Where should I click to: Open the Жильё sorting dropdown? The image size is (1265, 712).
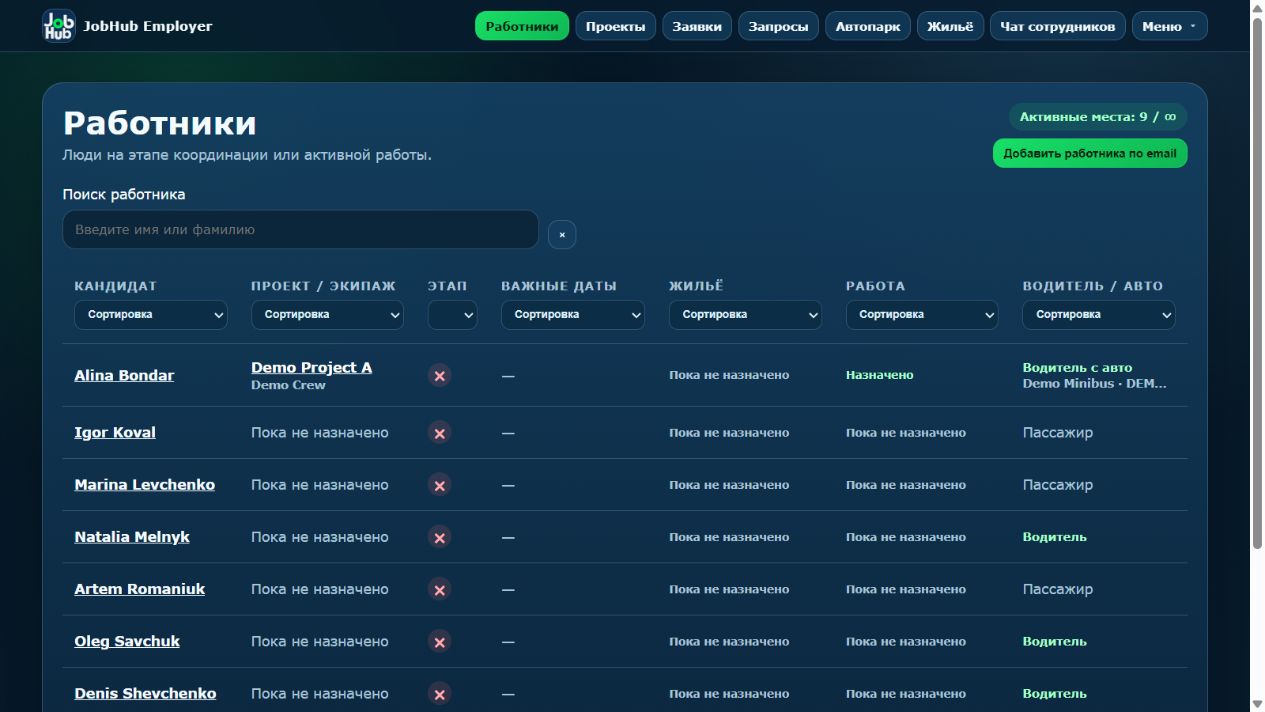point(745,314)
